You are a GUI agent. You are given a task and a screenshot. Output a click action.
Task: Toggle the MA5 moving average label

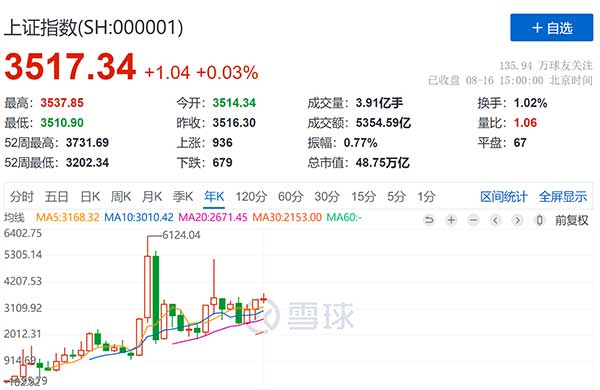point(67,217)
